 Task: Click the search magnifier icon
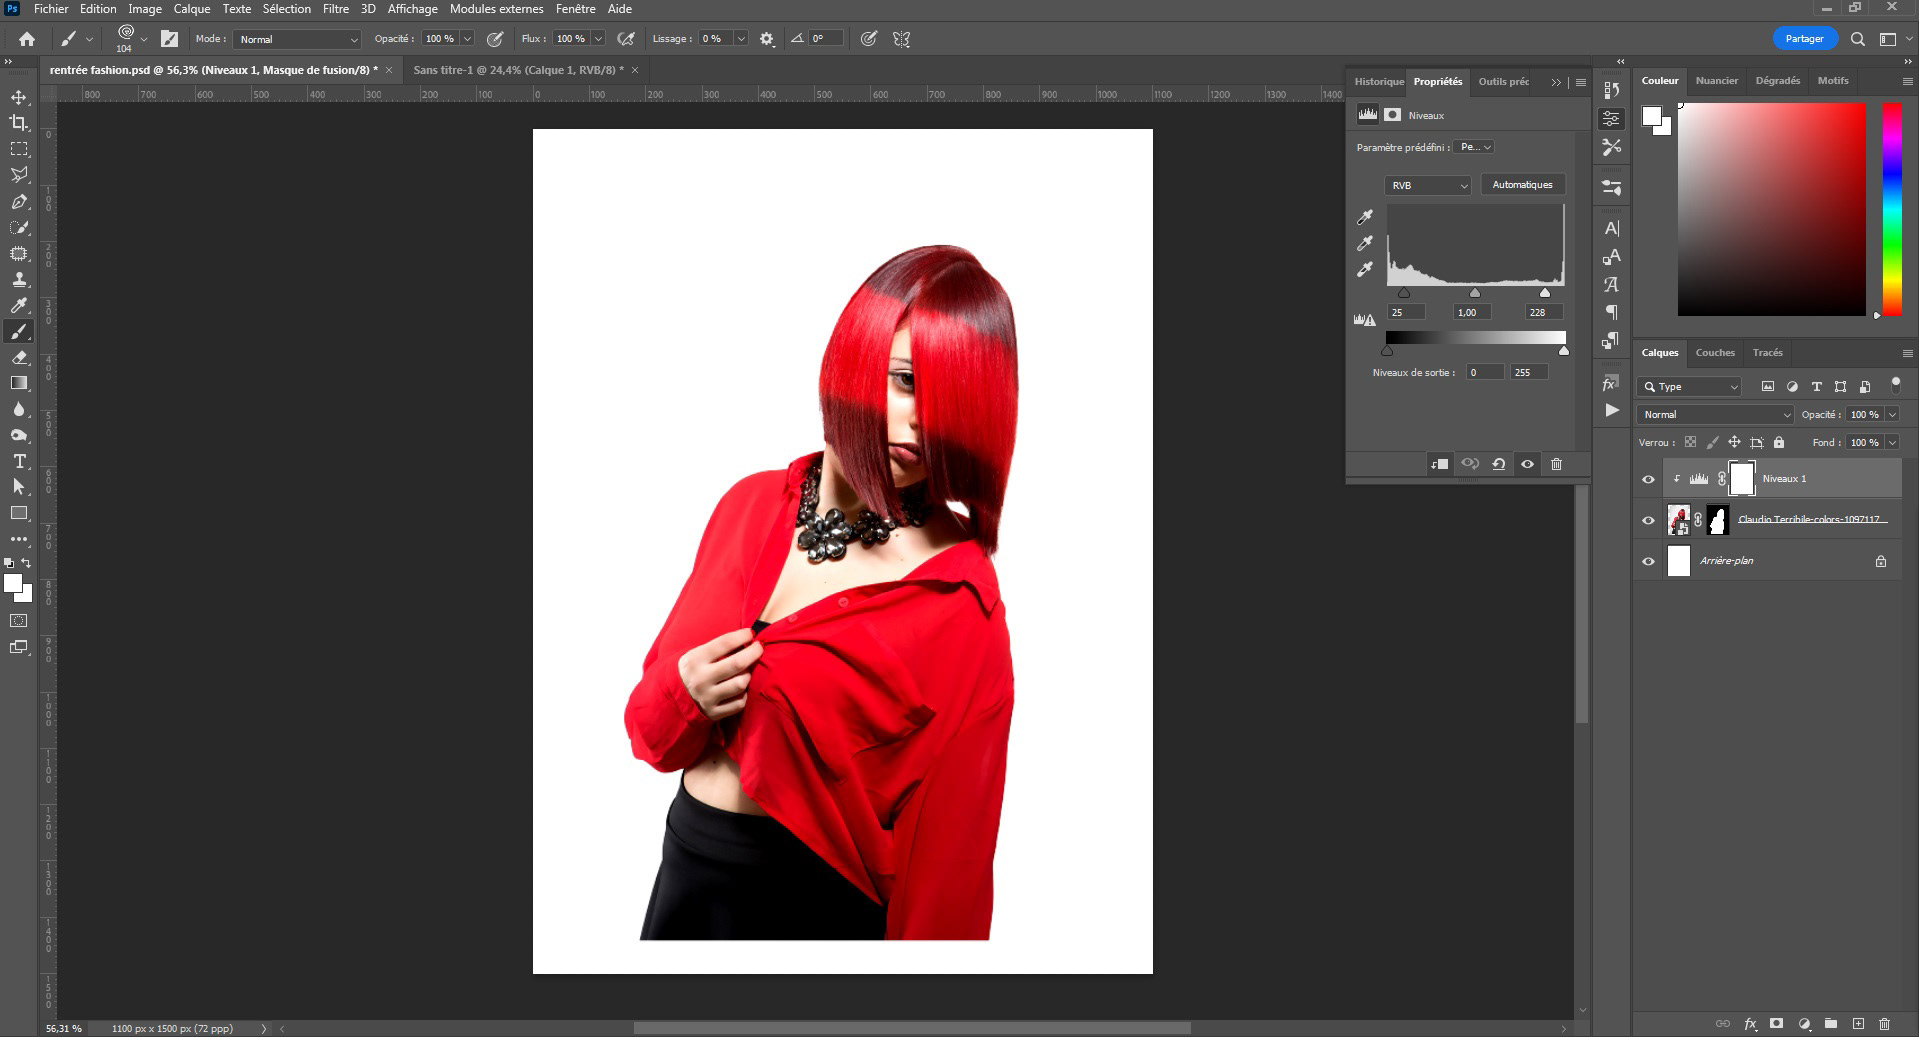[x=1857, y=39]
